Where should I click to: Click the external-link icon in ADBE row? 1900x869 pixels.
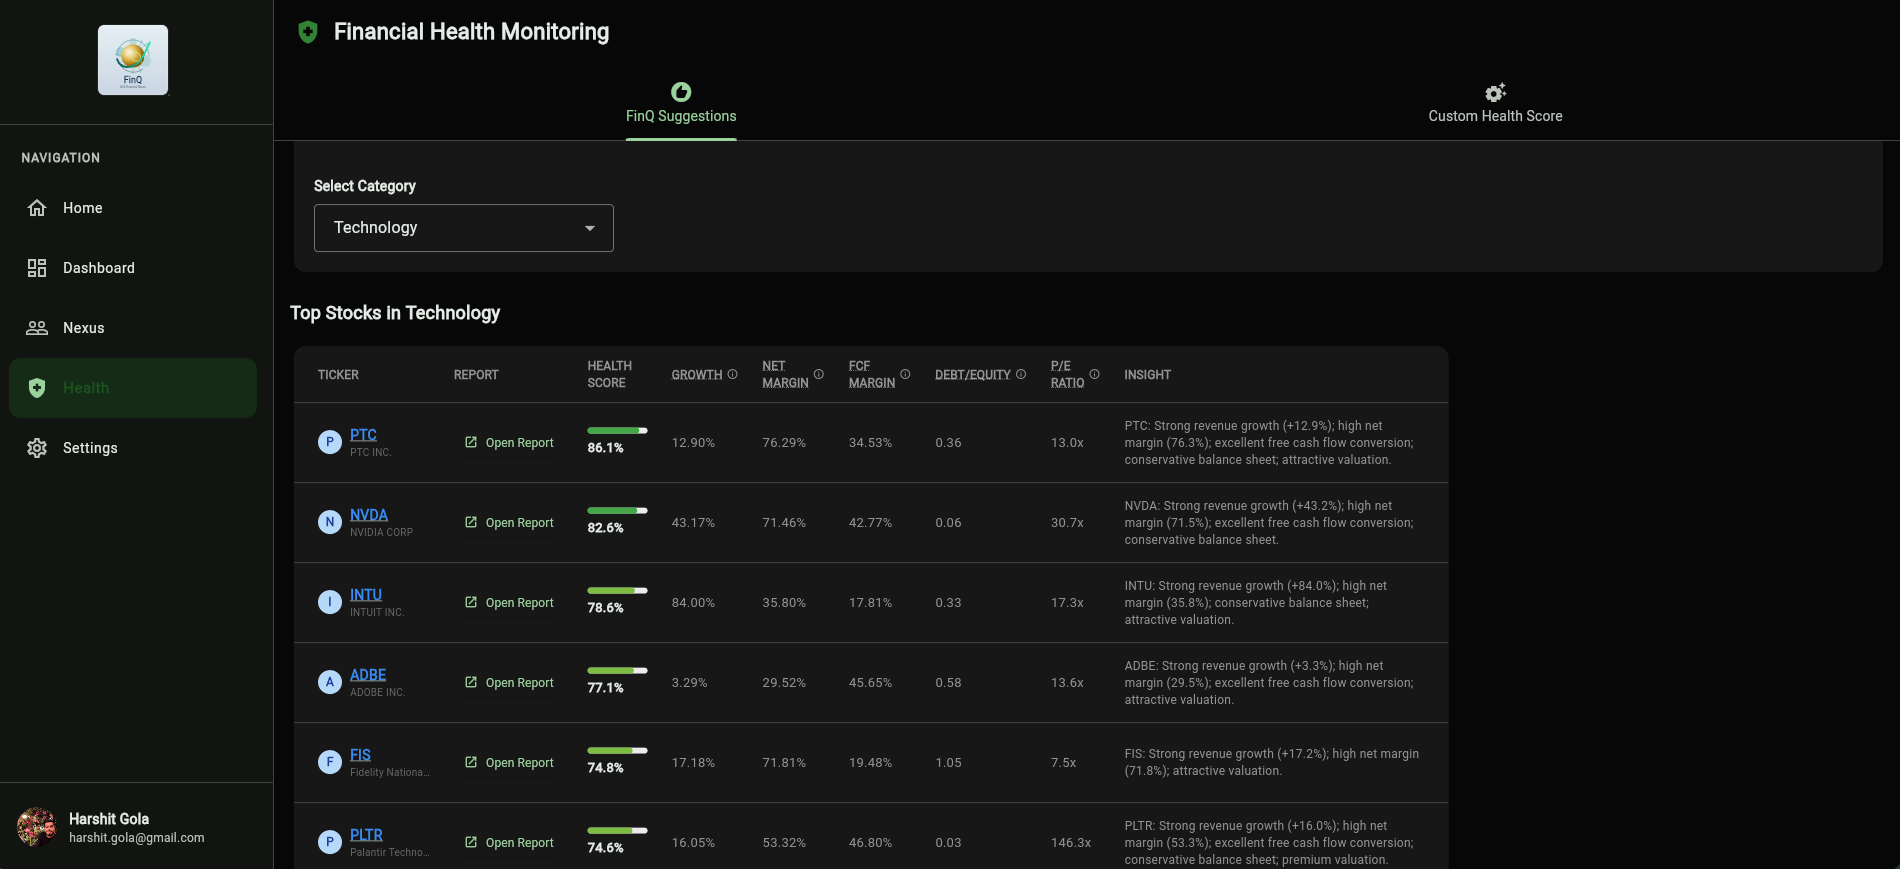click(471, 682)
